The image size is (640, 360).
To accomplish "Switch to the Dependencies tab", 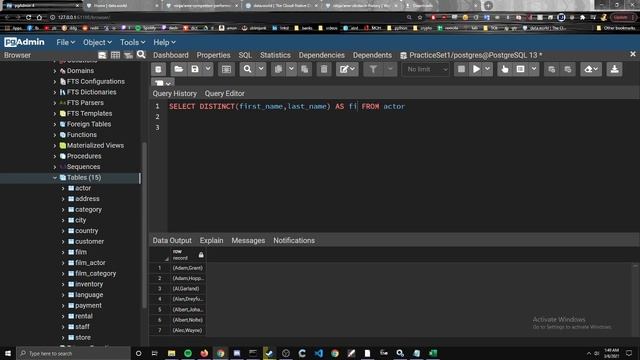I will point(322,55).
